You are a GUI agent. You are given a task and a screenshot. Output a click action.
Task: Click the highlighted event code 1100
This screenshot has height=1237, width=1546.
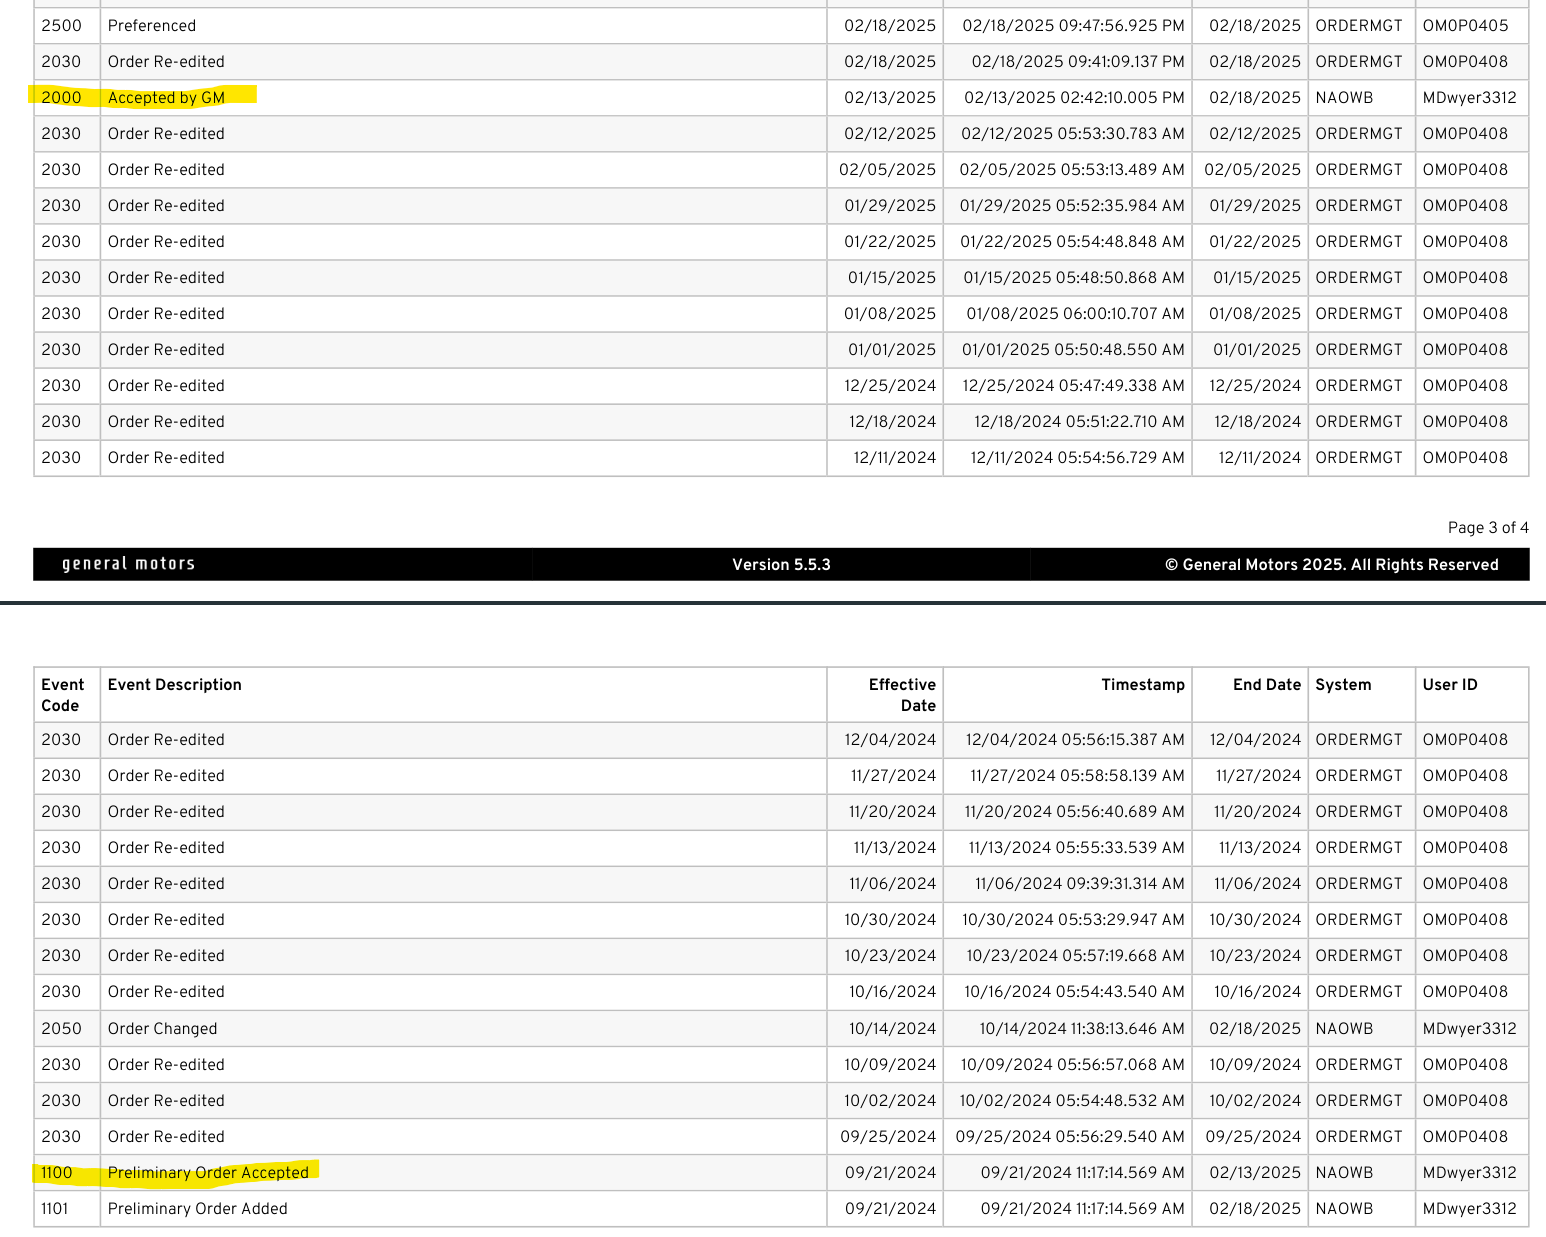pos(57,1172)
